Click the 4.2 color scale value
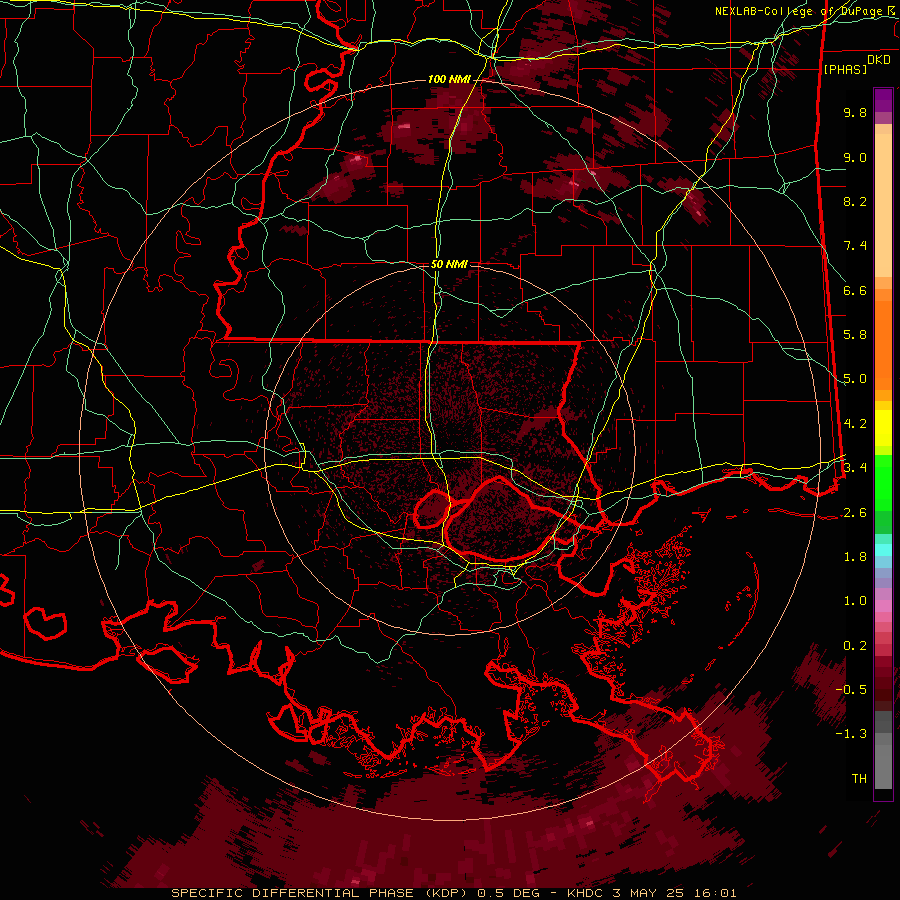Screen dimensions: 900x900 (855, 424)
